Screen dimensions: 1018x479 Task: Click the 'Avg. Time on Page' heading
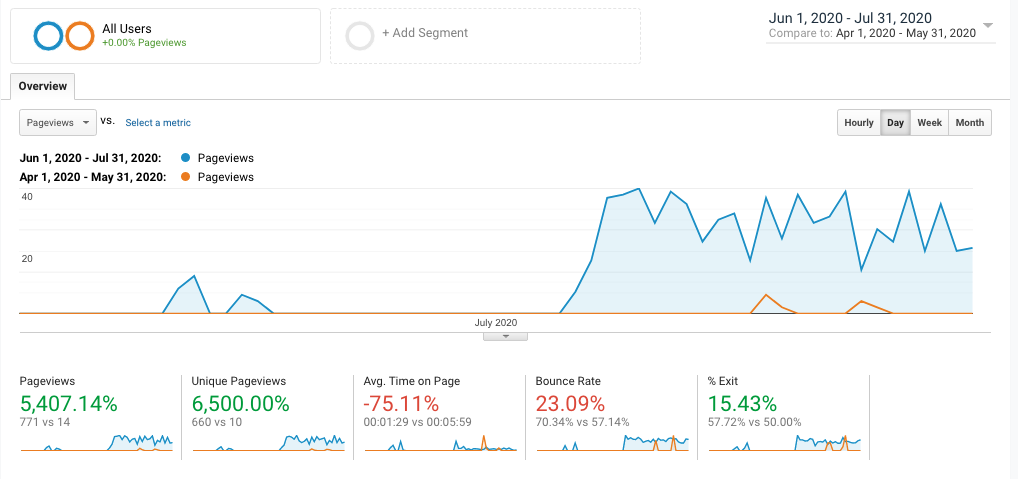[x=412, y=382]
